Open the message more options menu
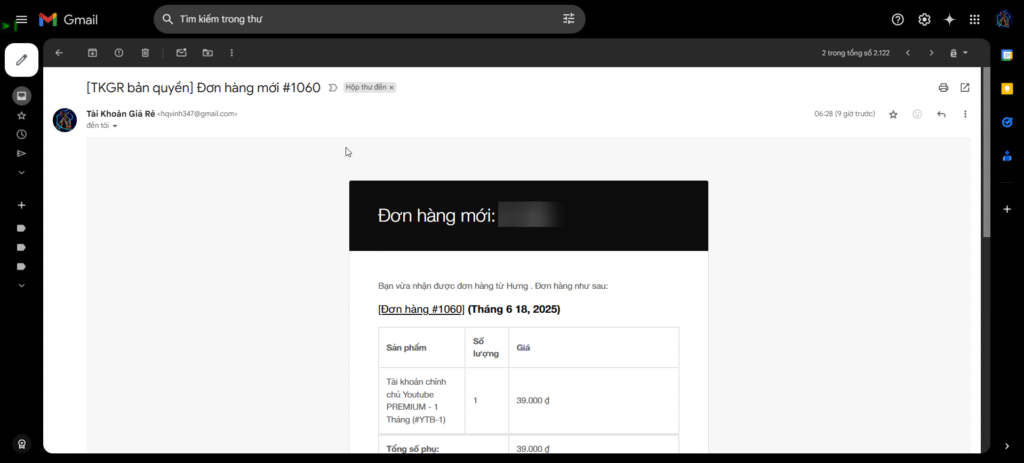Image resolution: width=1024 pixels, height=463 pixels. 965,114
